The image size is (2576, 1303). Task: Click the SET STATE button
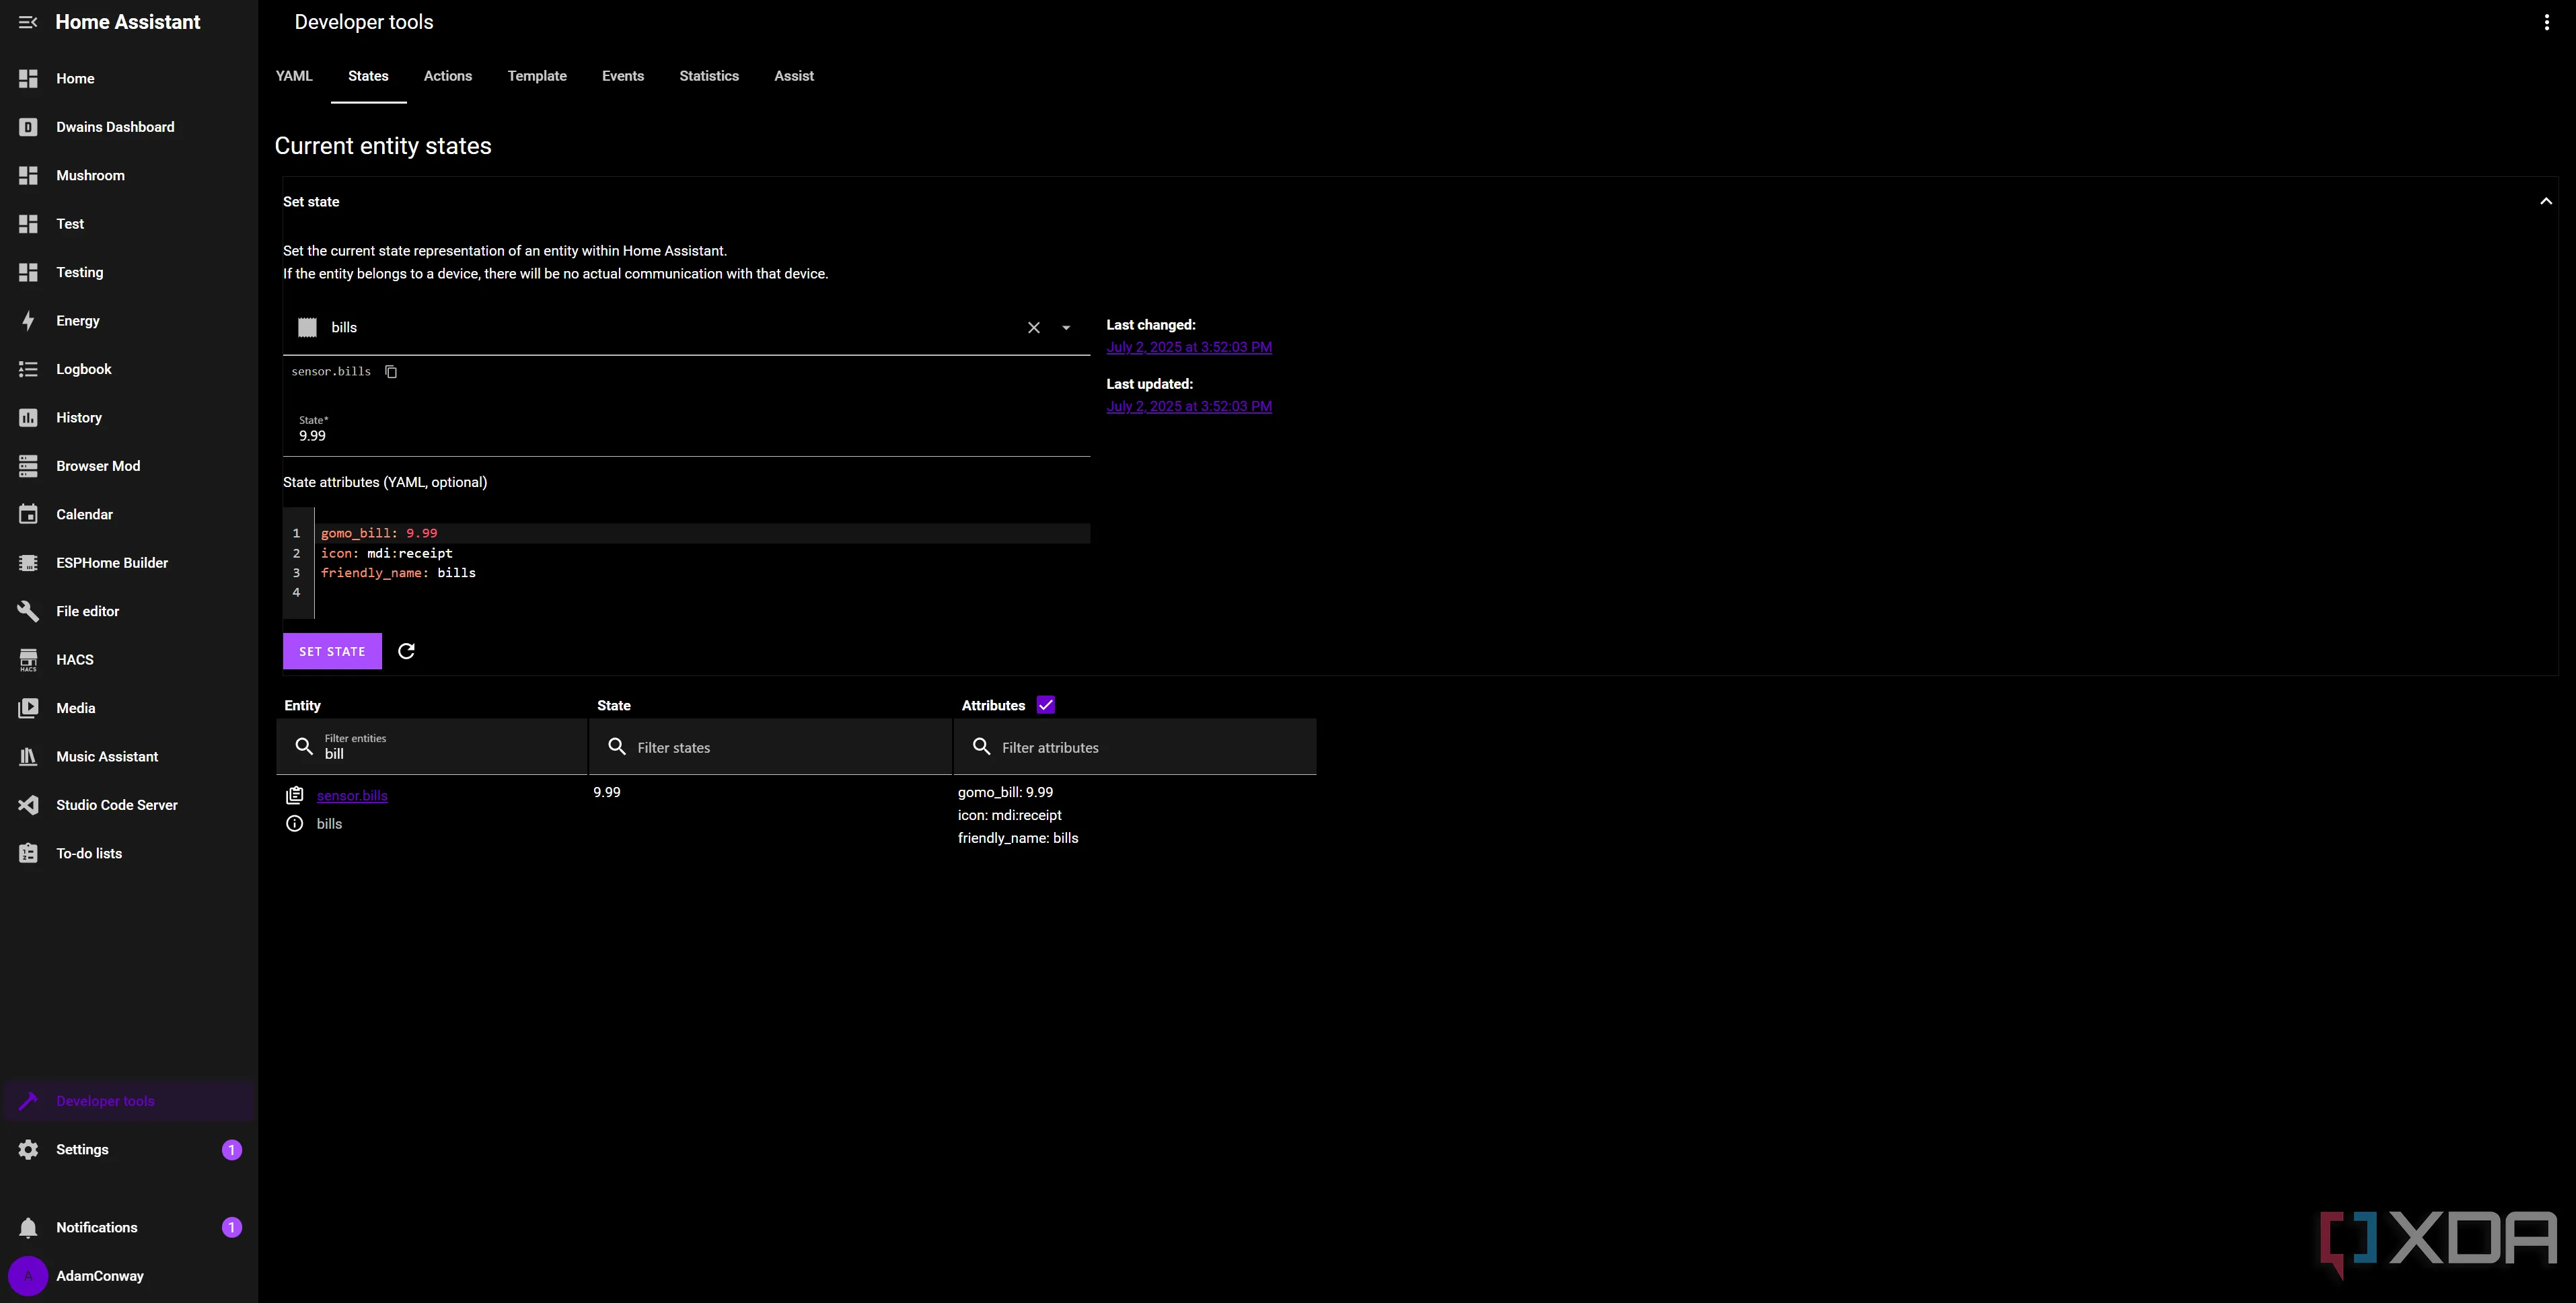pos(332,651)
